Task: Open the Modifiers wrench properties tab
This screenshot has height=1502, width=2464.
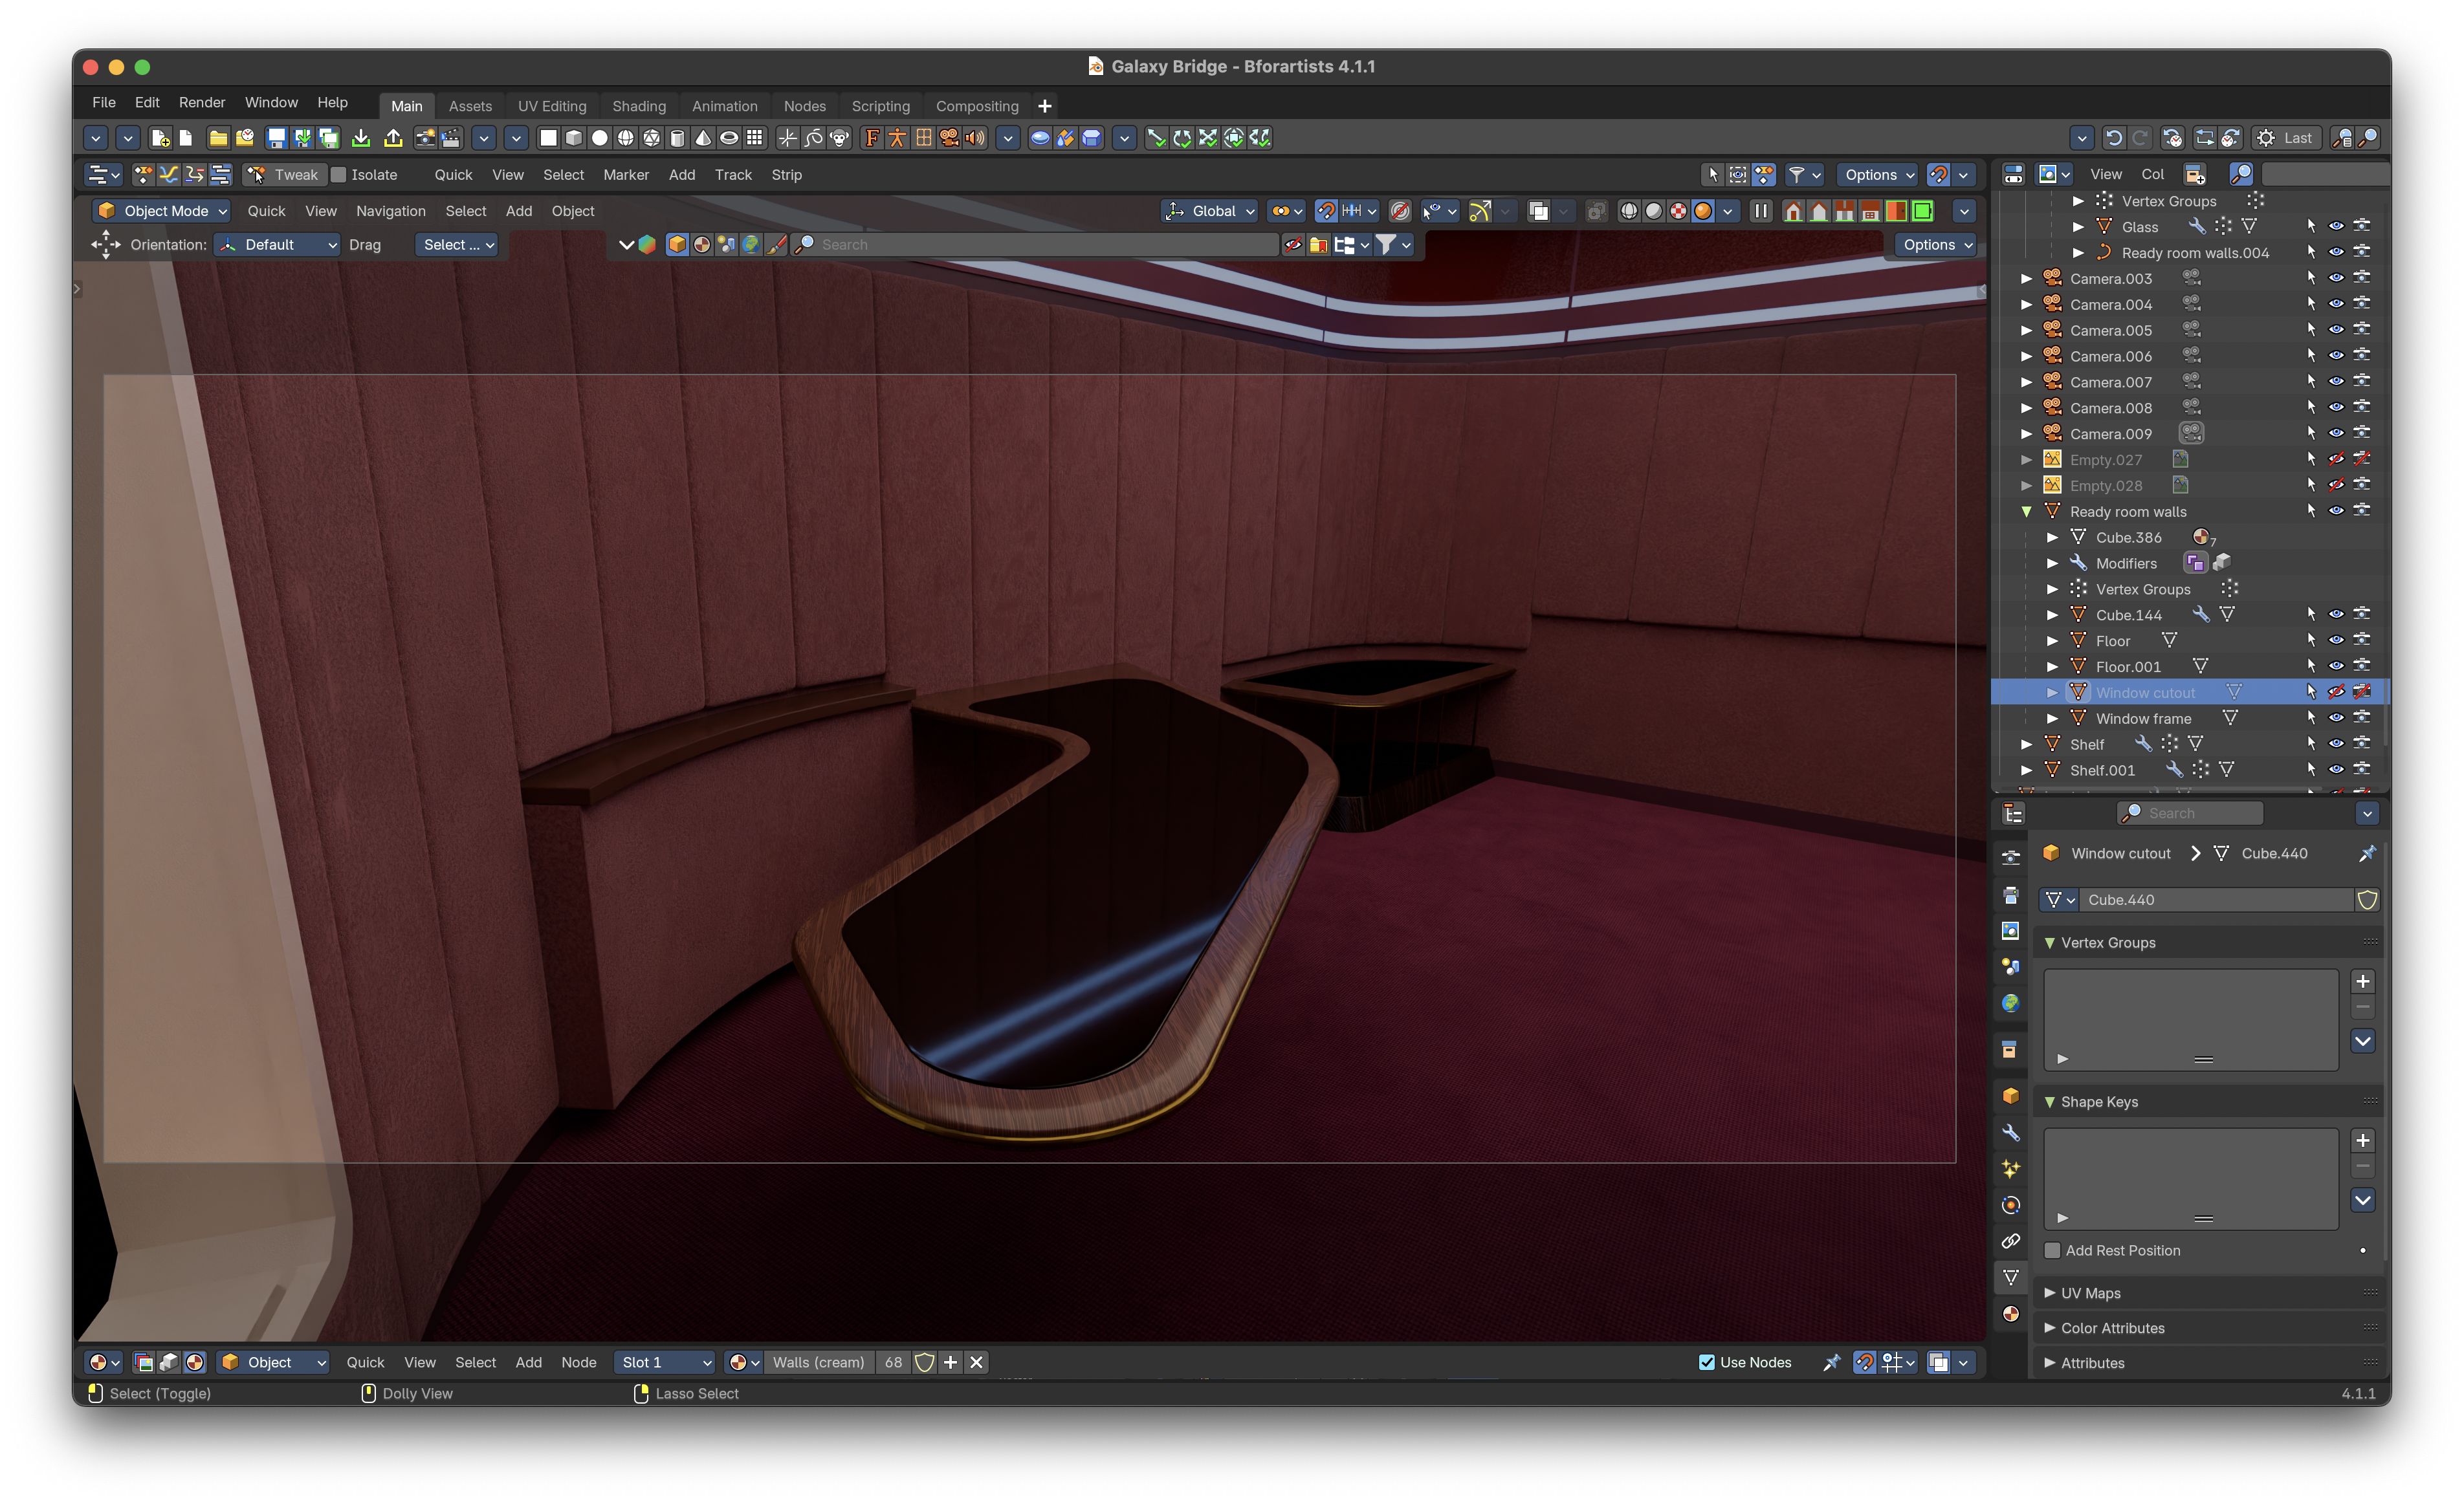Action: [2011, 1133]
